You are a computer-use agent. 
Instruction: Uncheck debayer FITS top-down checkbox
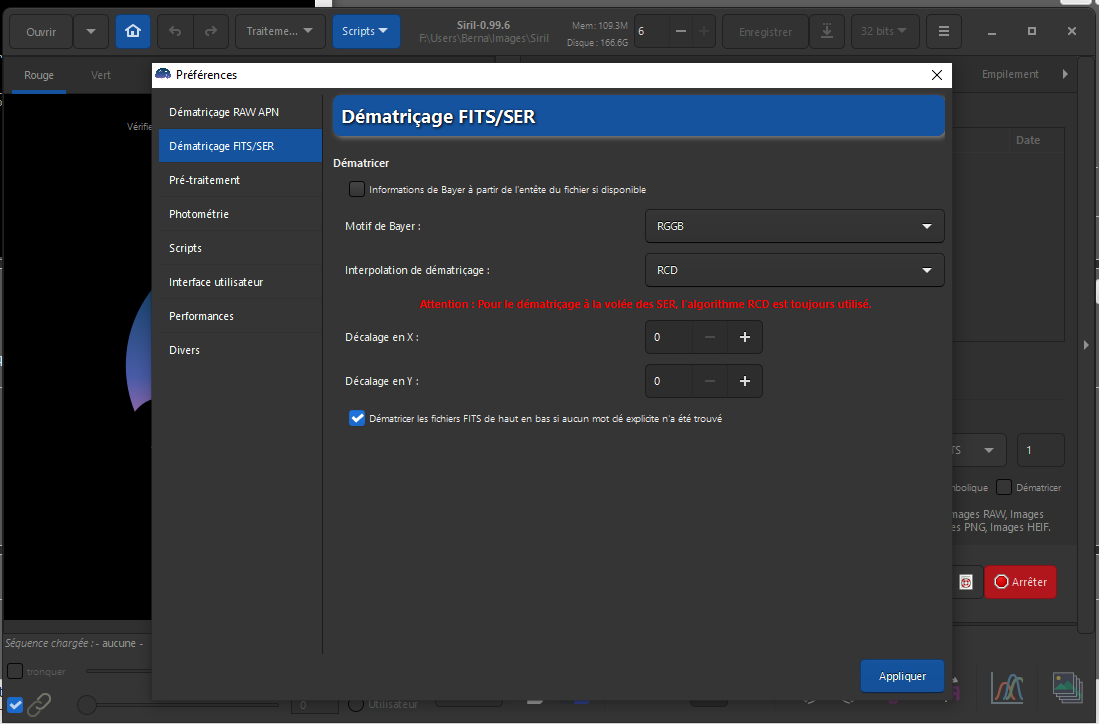(357, 418)
